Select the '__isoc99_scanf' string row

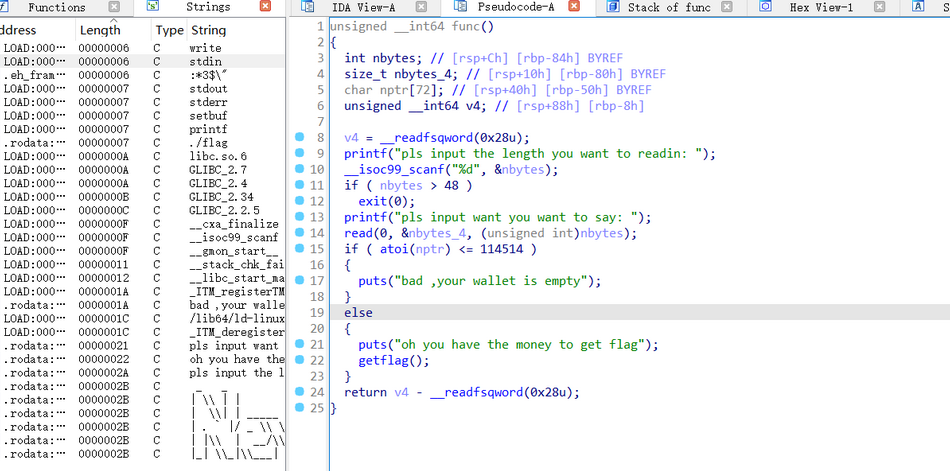(x=142, y=237)
